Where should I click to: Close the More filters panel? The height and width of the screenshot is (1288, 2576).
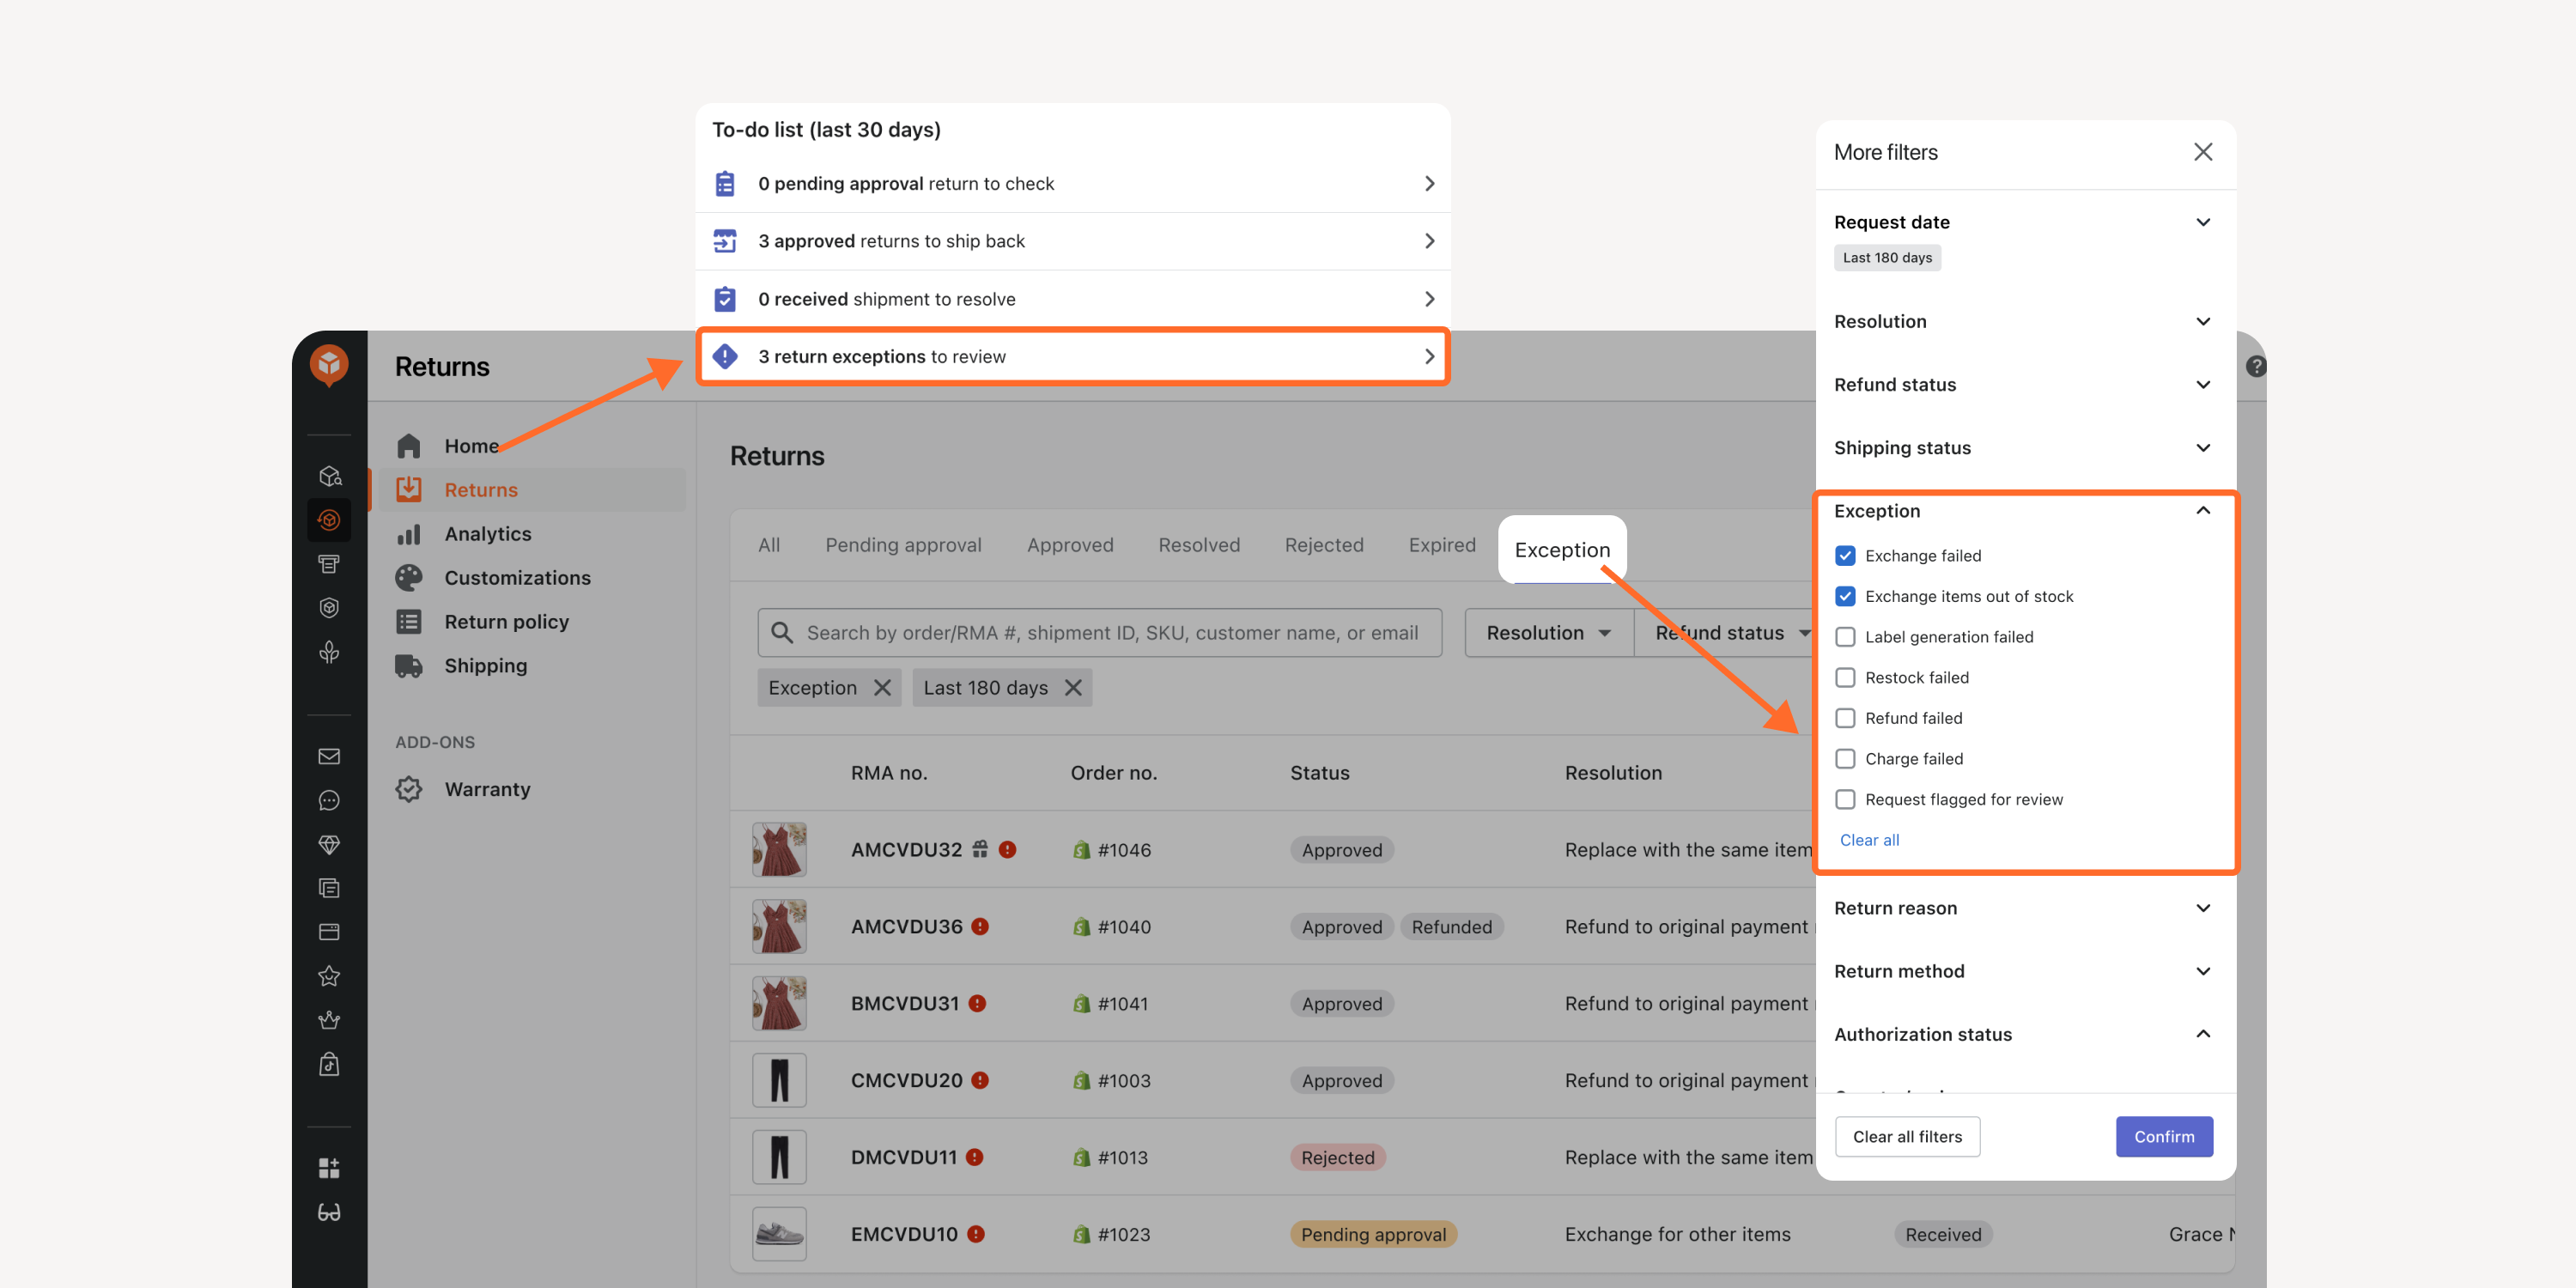tap(2202, 152)
